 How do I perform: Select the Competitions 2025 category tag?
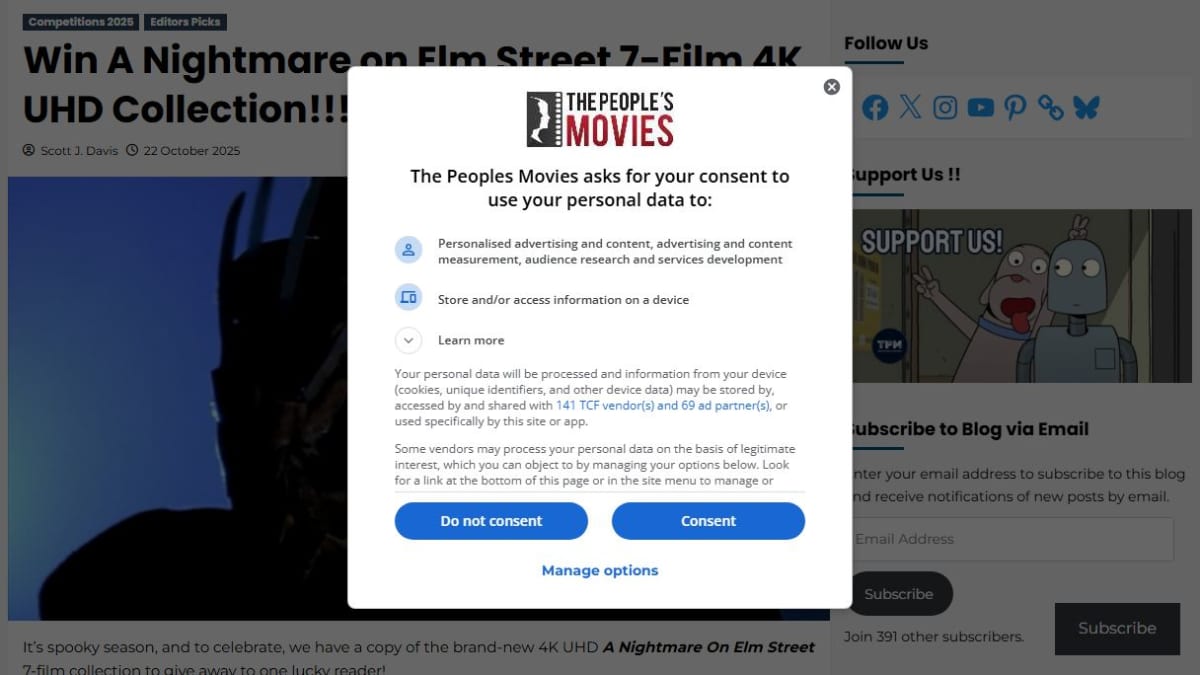pos(81,21)
